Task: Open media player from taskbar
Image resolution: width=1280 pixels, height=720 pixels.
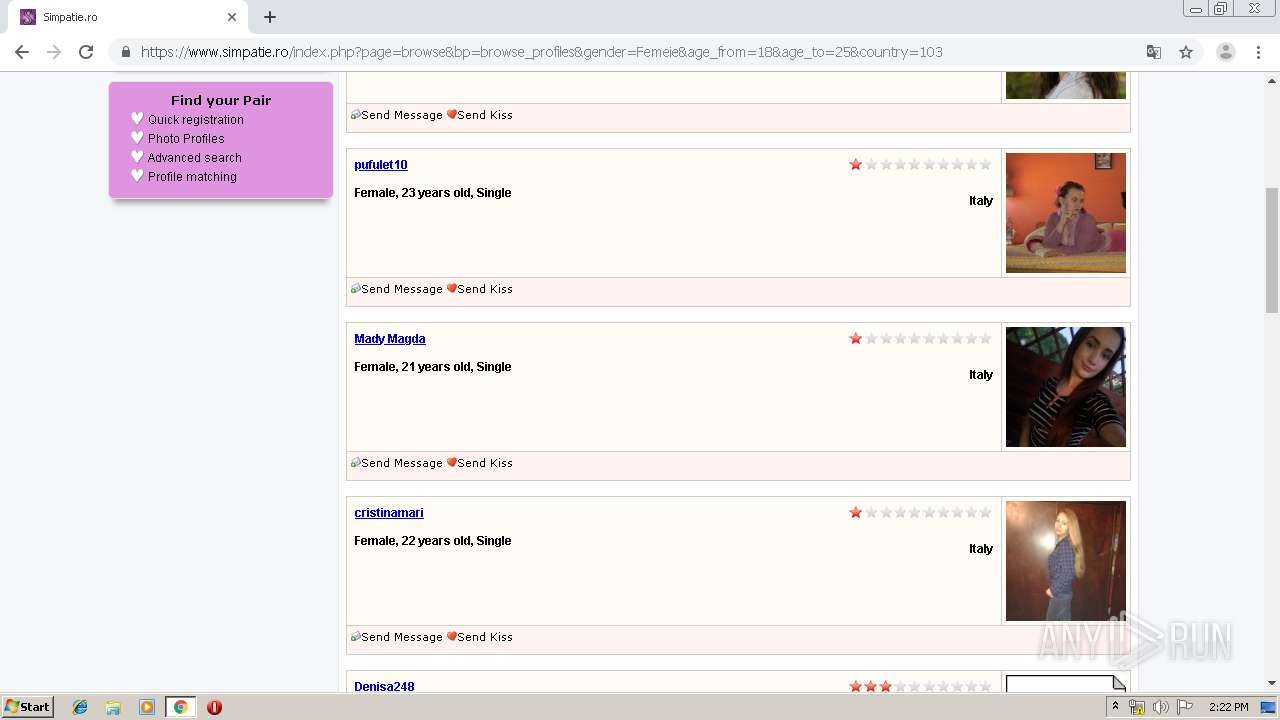Action: pos(146,707)
